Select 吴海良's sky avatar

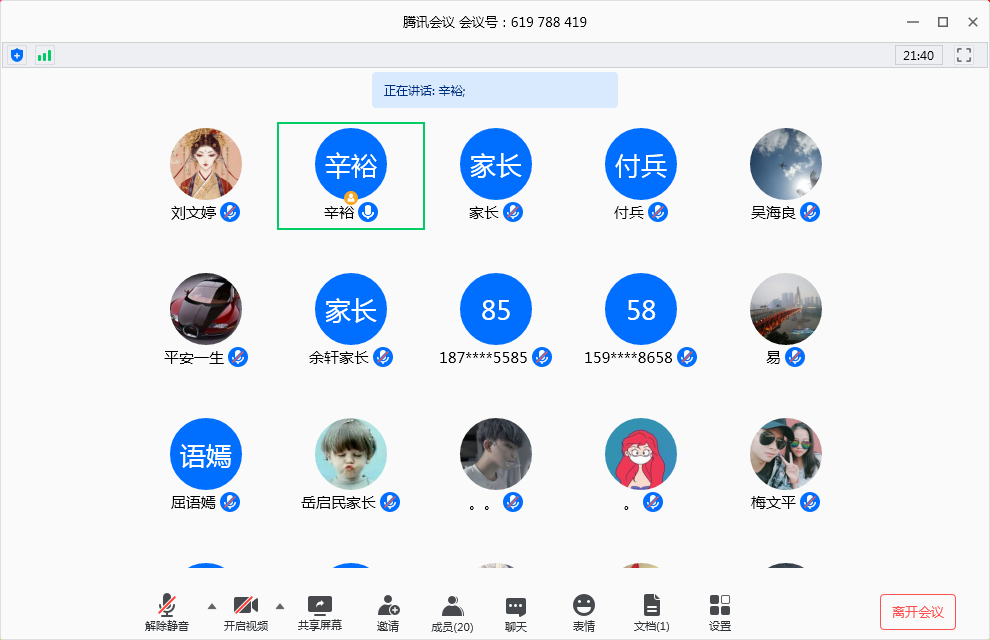(x=786, y=164)
